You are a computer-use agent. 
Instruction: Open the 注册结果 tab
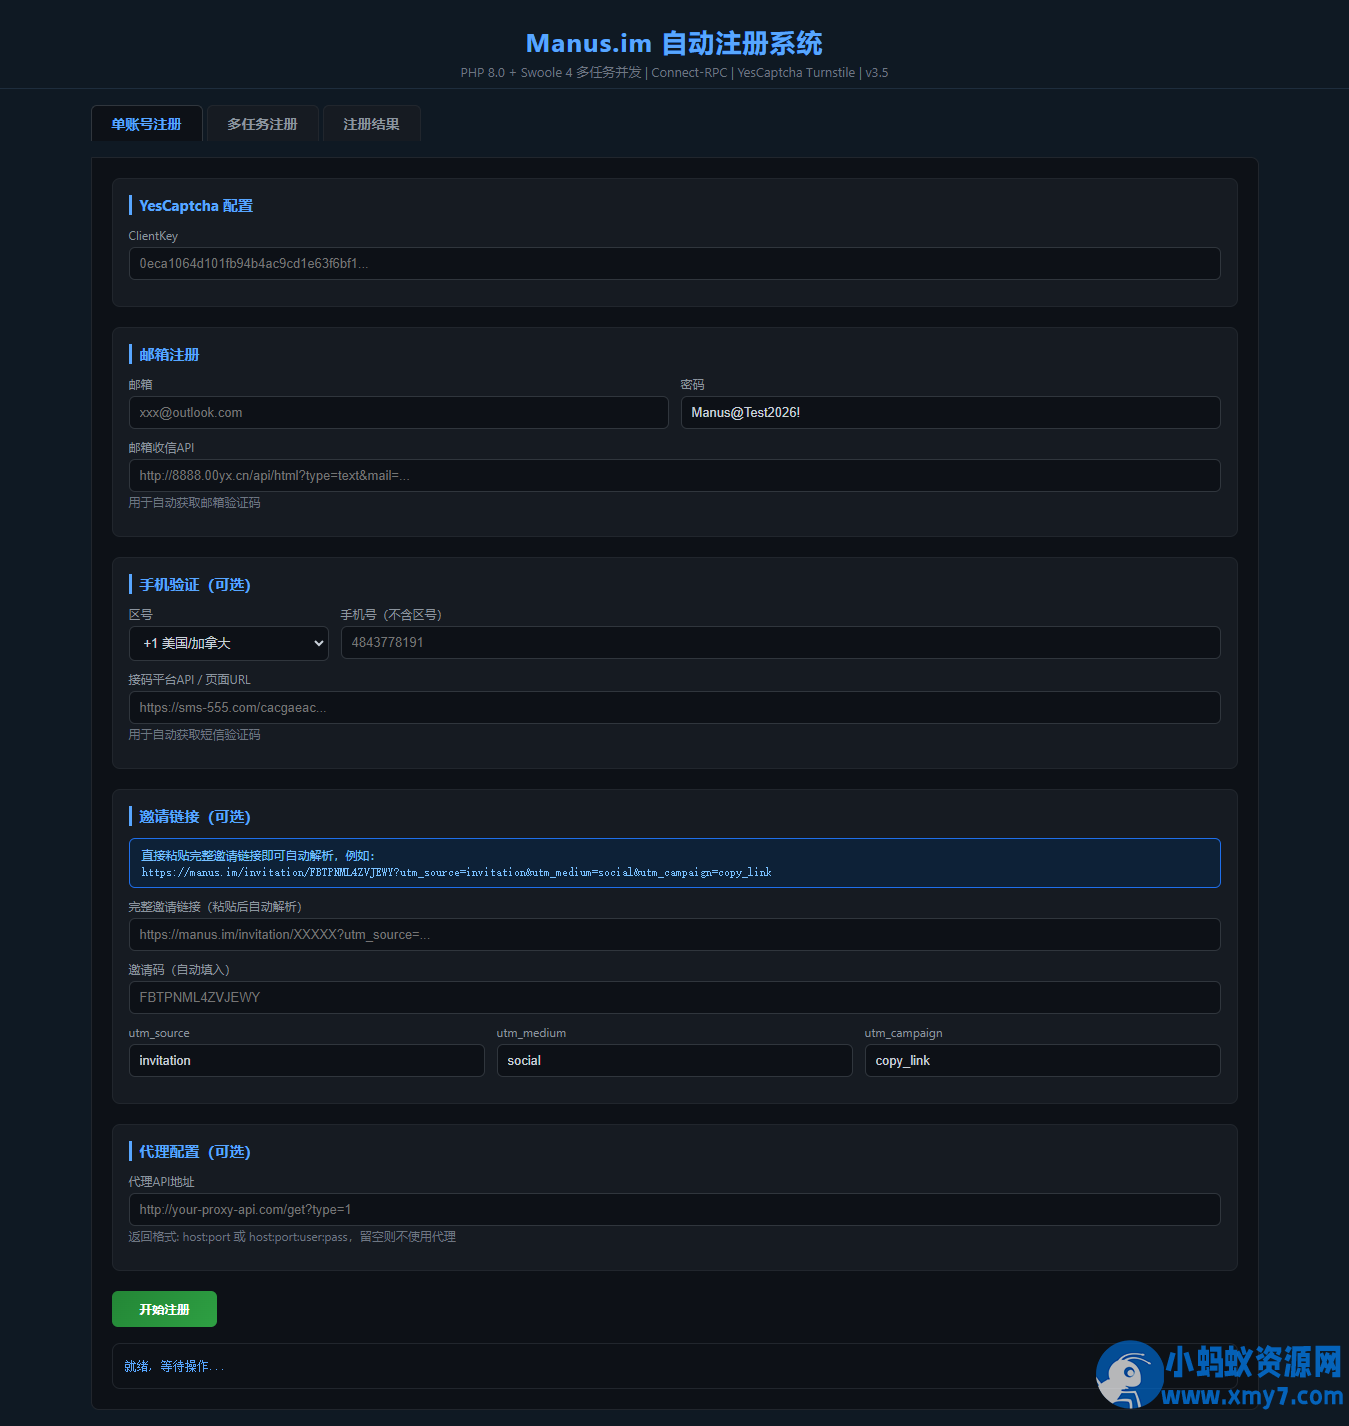tap(371, 124)
